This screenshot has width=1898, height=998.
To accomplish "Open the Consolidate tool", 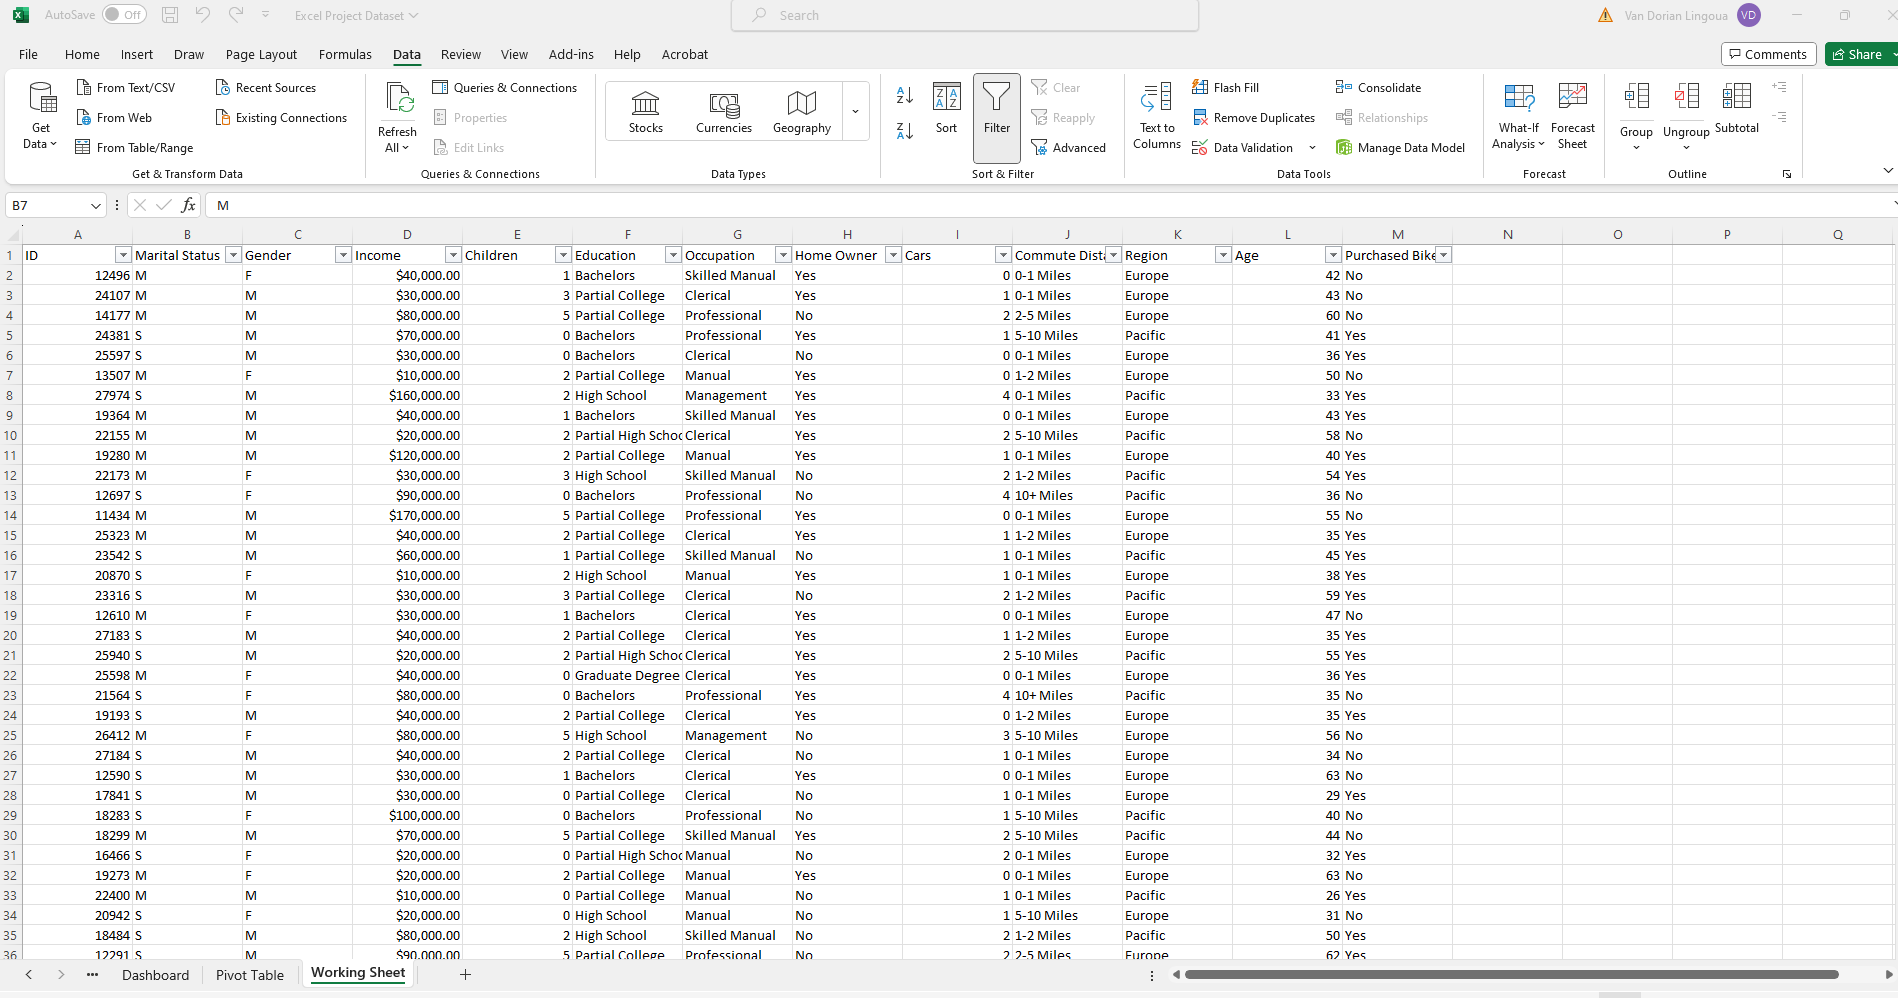I will pos(1379,87).
